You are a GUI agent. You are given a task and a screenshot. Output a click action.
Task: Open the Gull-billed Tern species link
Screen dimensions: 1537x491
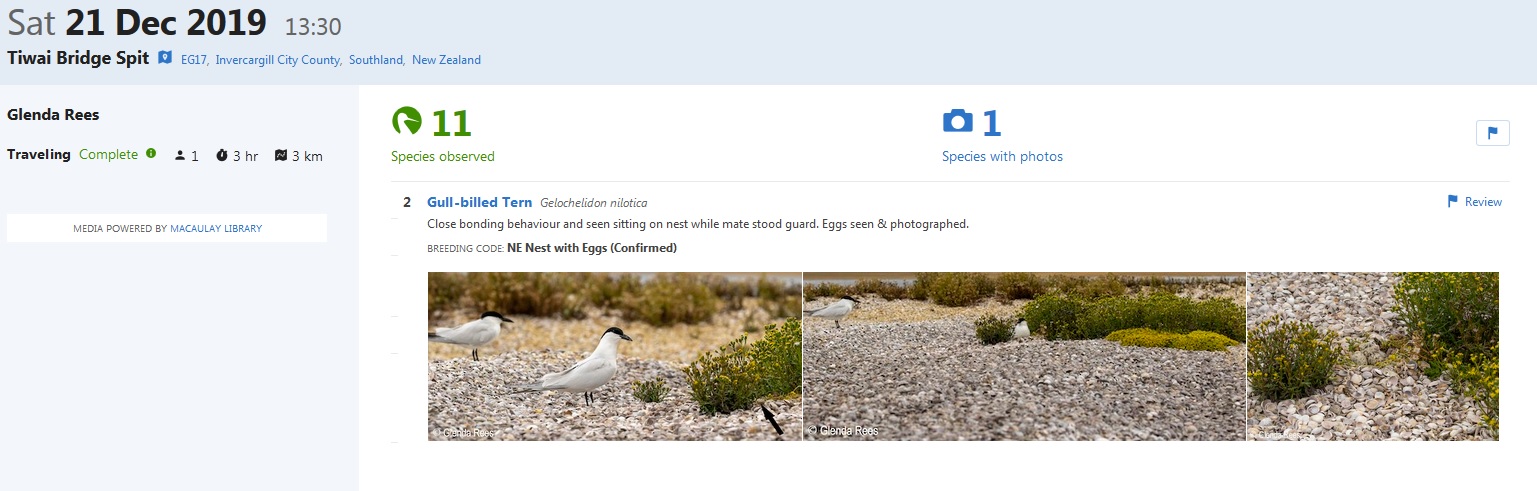479,202
